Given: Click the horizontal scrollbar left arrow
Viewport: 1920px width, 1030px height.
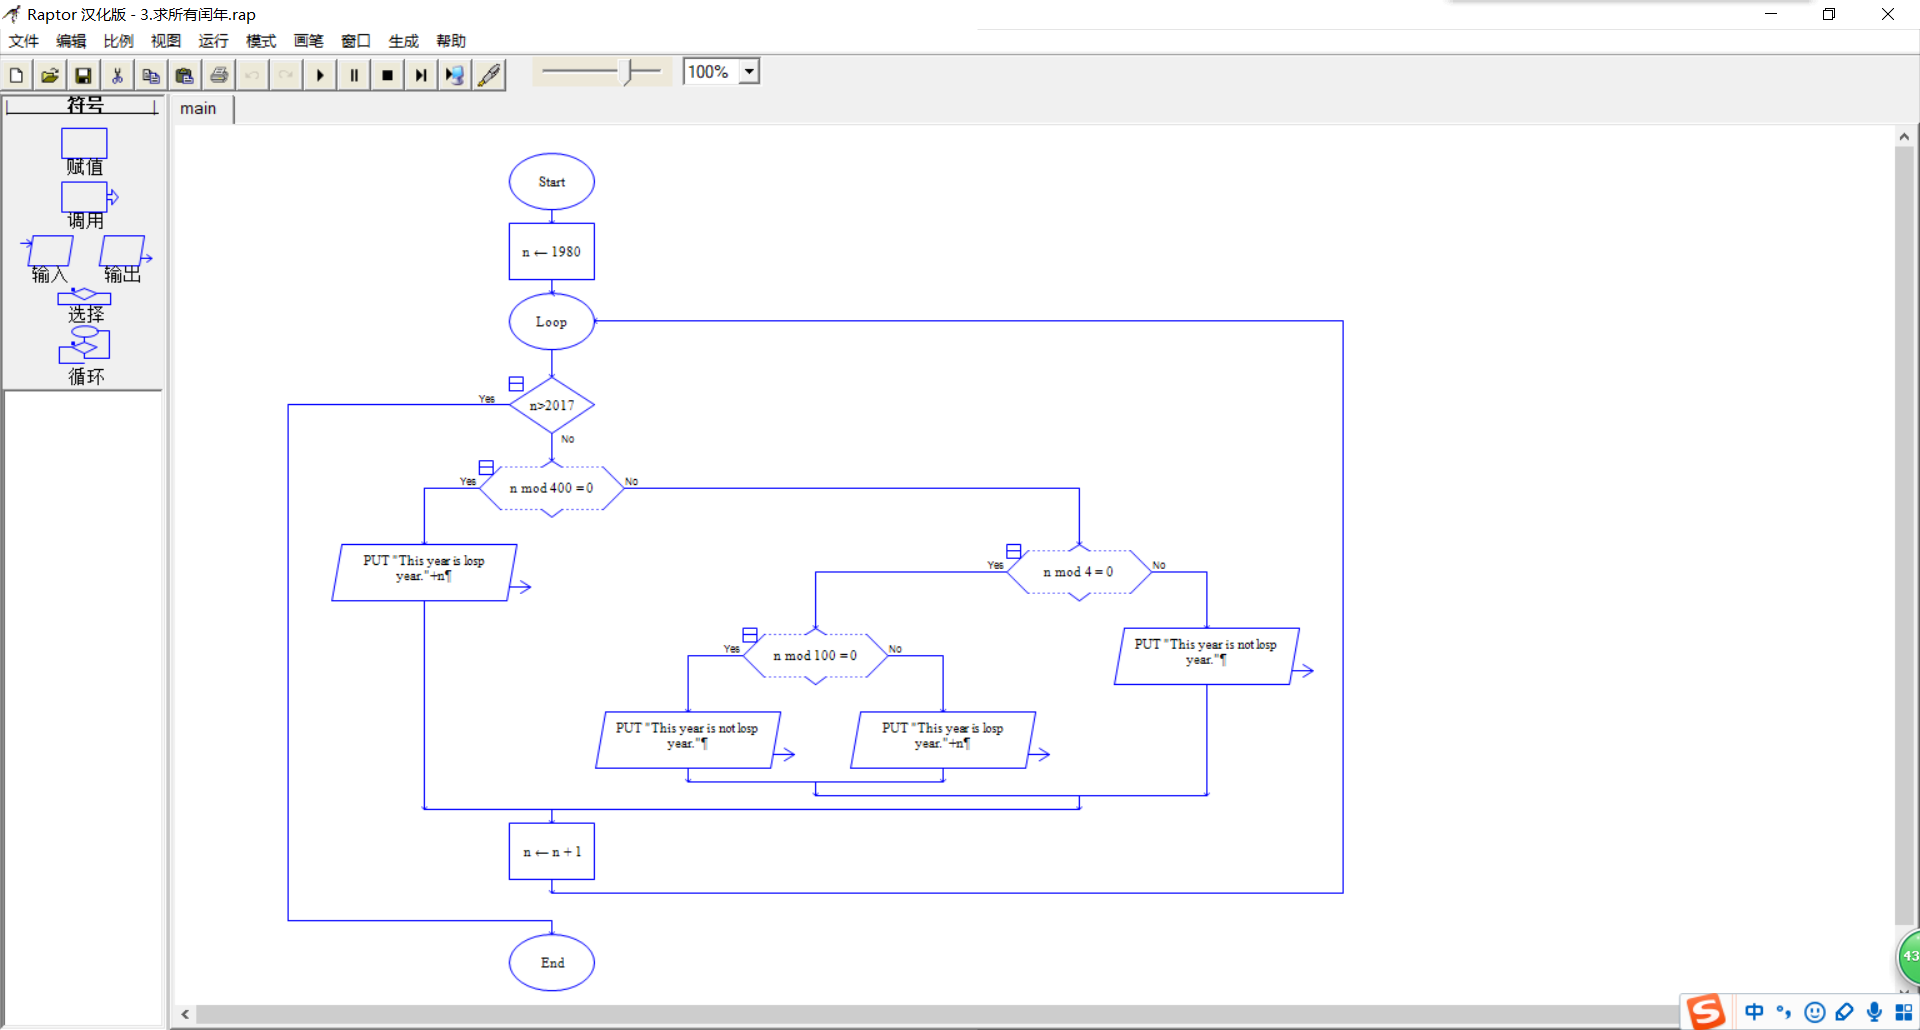Looking at the screenshot, I should tap(185, 1014).
